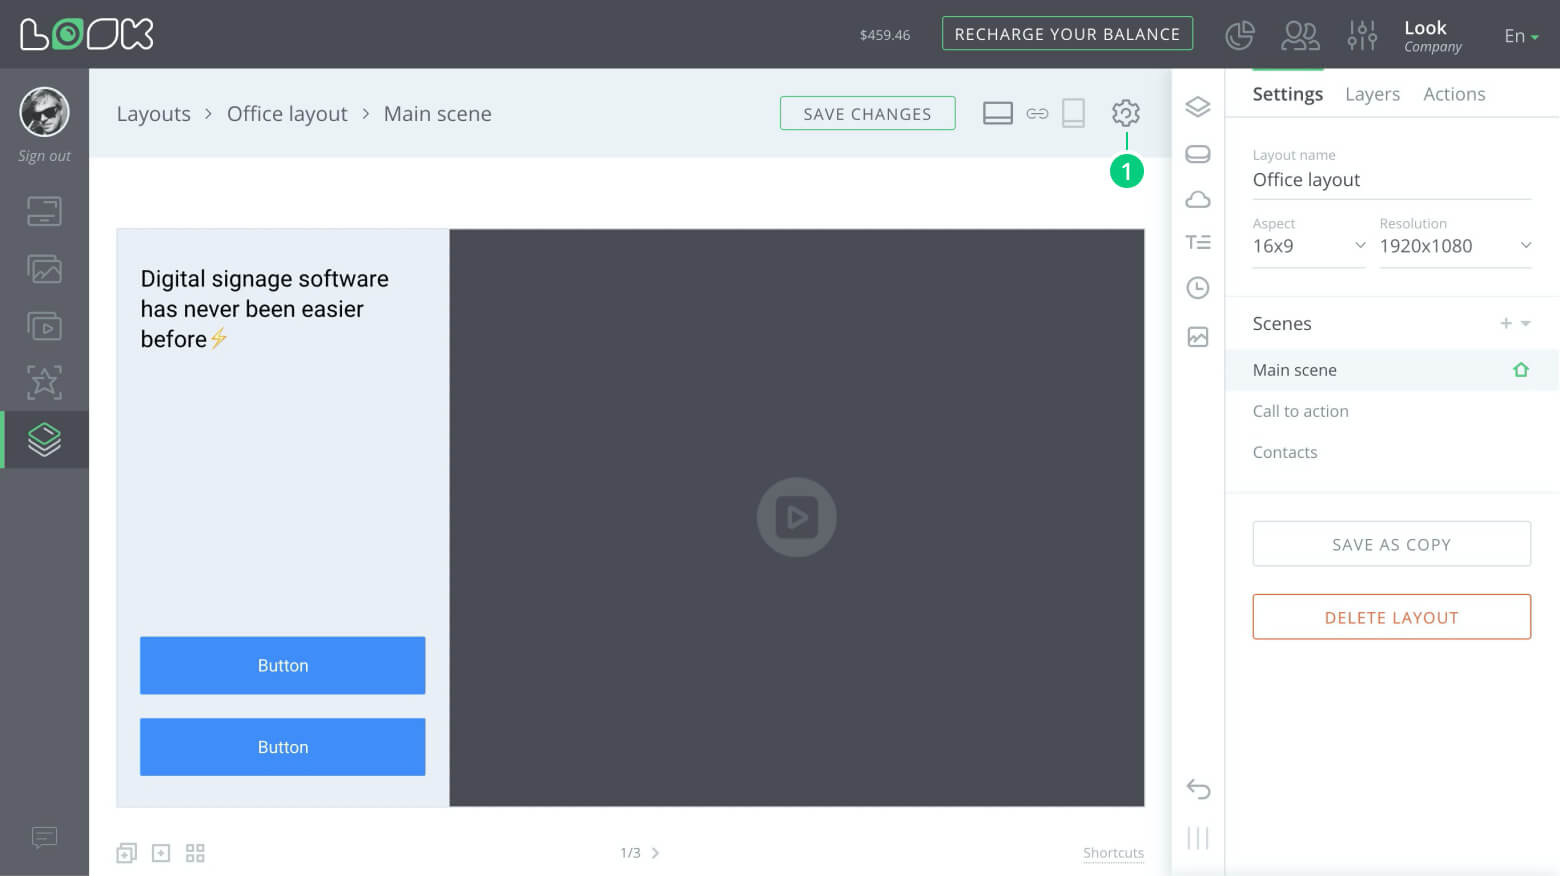Click the video placeholder play icon
1560x876 pixels.
tap(796, 517)
